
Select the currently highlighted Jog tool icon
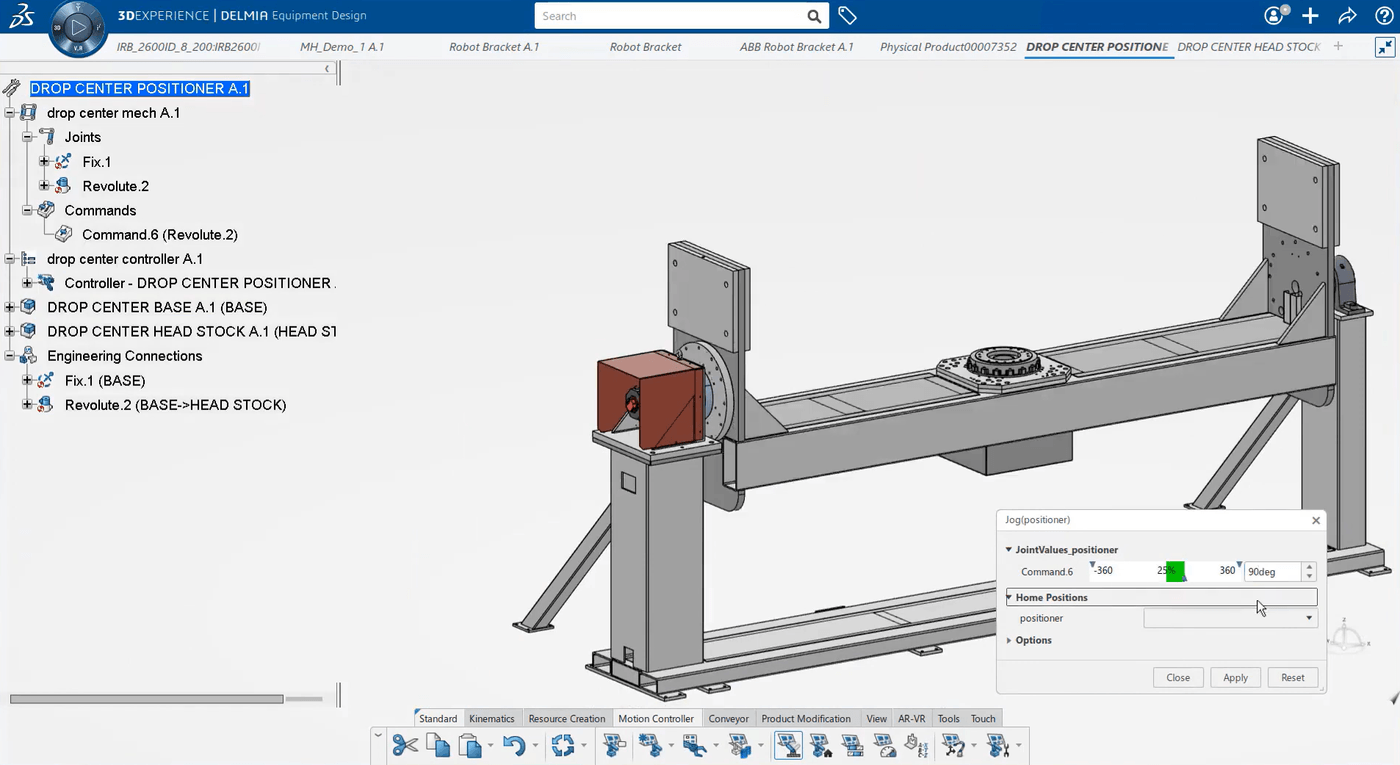pos(788,745)
